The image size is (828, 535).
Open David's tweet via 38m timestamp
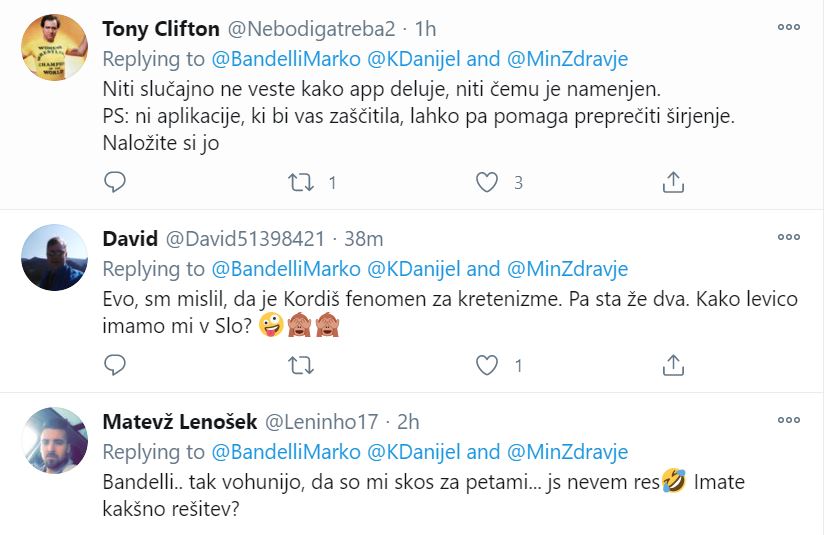tap(363, 238)
